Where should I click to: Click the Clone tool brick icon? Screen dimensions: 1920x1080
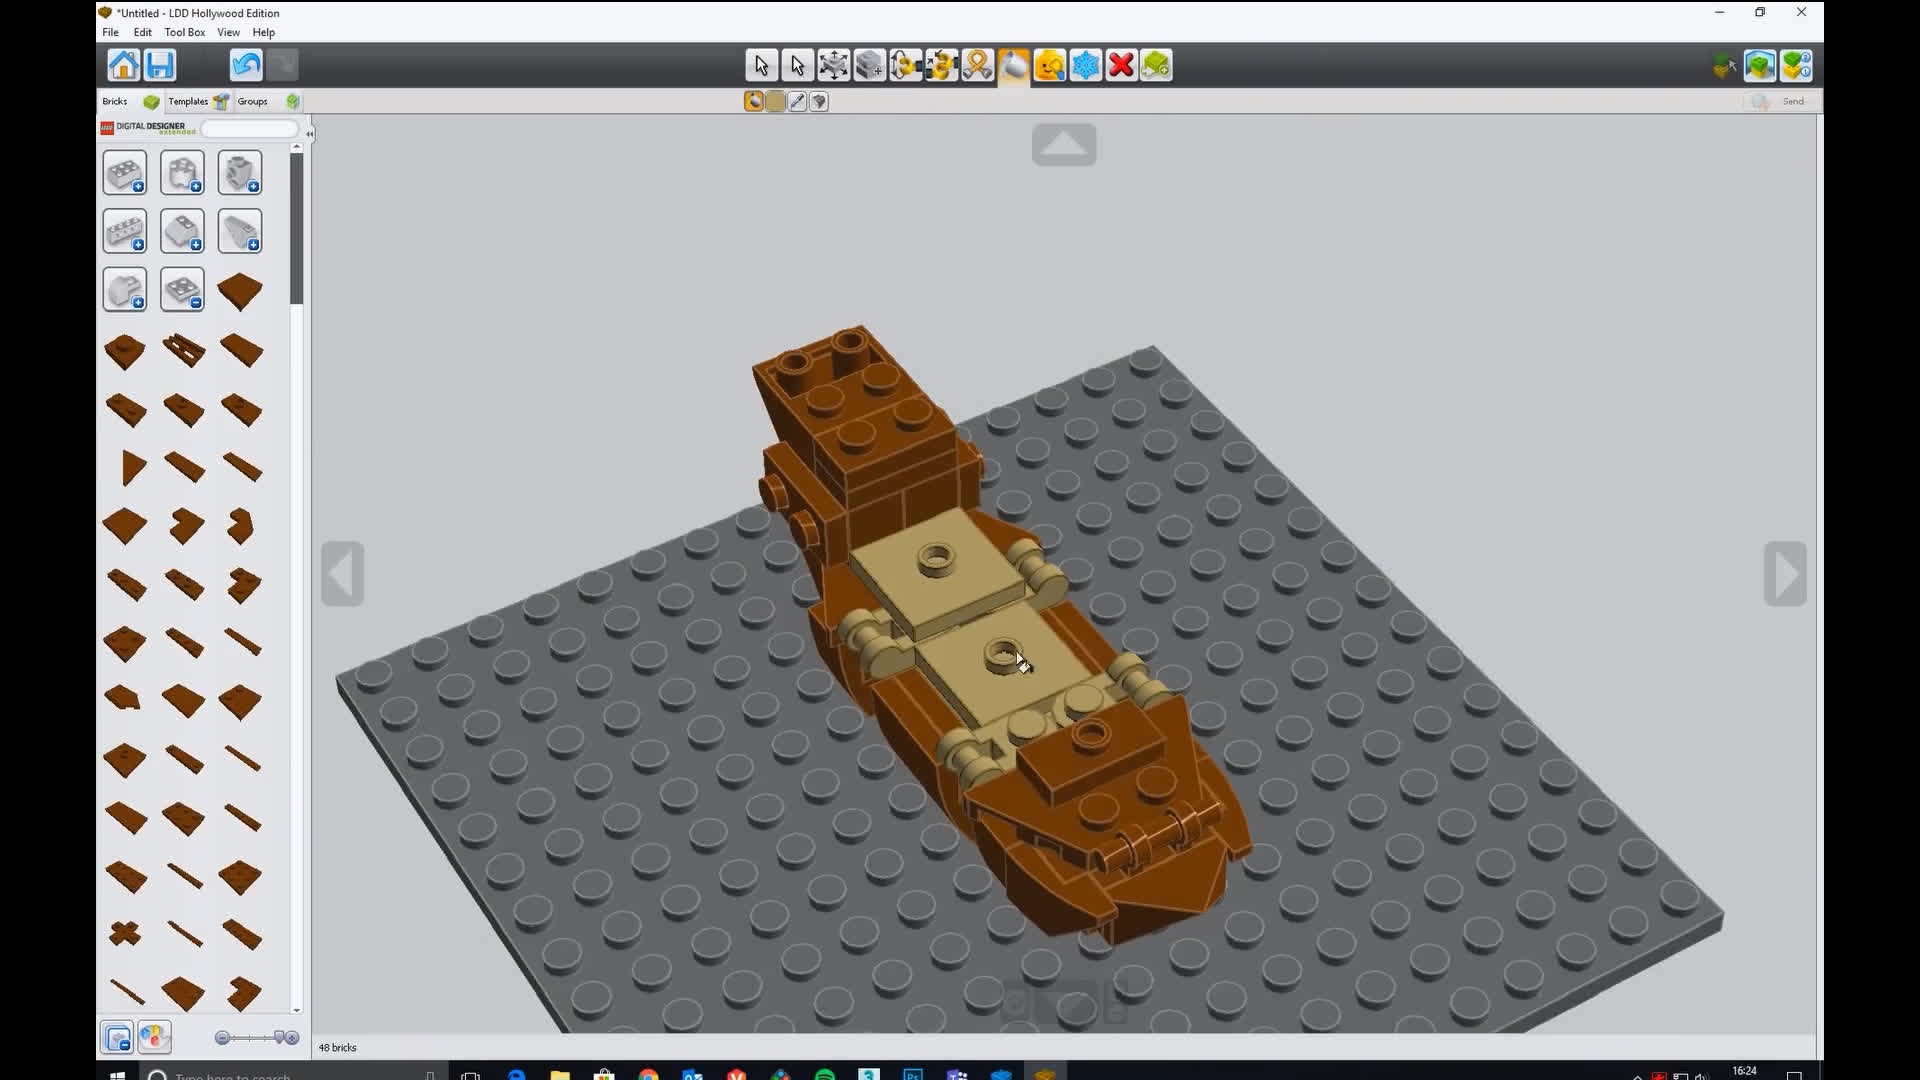coord(869,66)
